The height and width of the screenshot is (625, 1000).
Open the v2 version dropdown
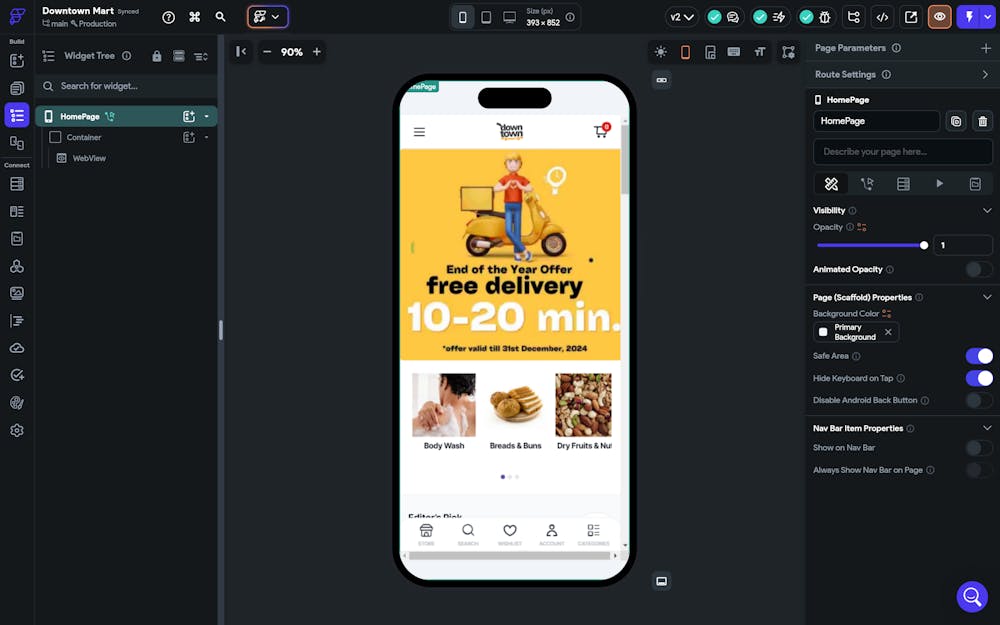[x=681, y=17]
